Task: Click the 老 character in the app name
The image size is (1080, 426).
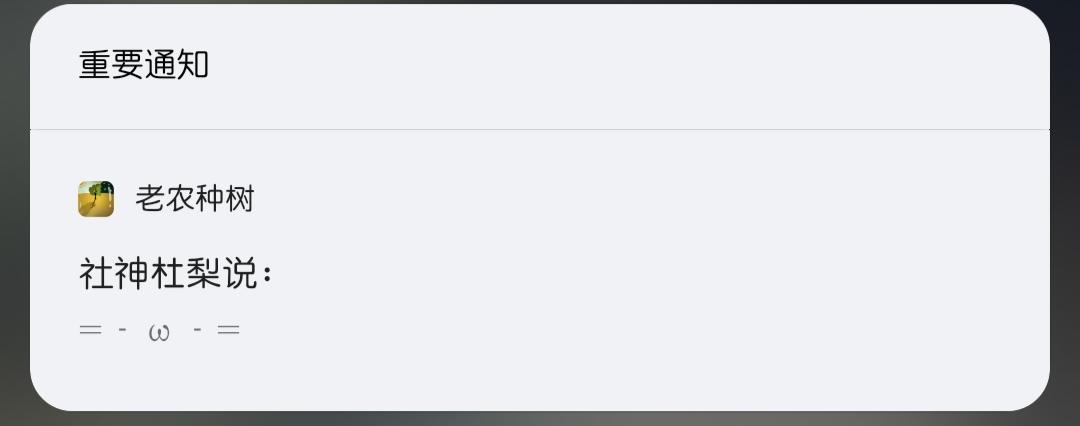Action: (x=150, y=199)
